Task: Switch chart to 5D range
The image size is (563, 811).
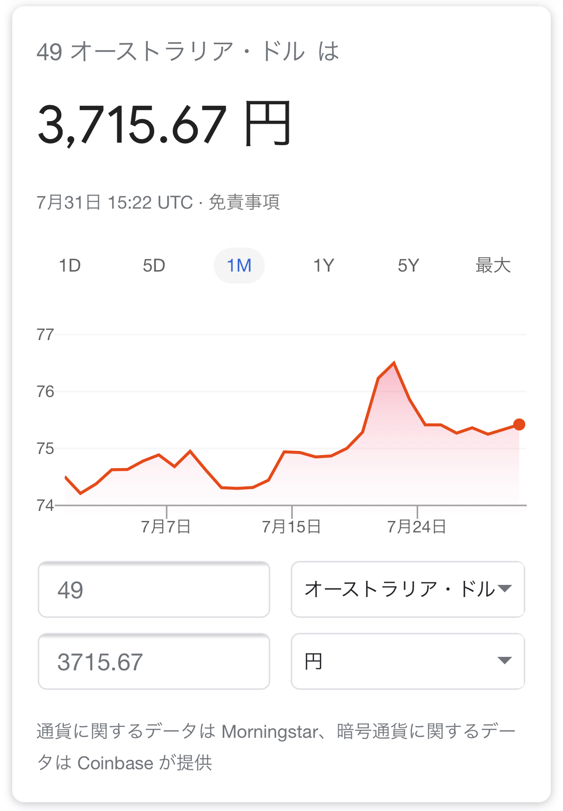Action: [x=154, y=266]
